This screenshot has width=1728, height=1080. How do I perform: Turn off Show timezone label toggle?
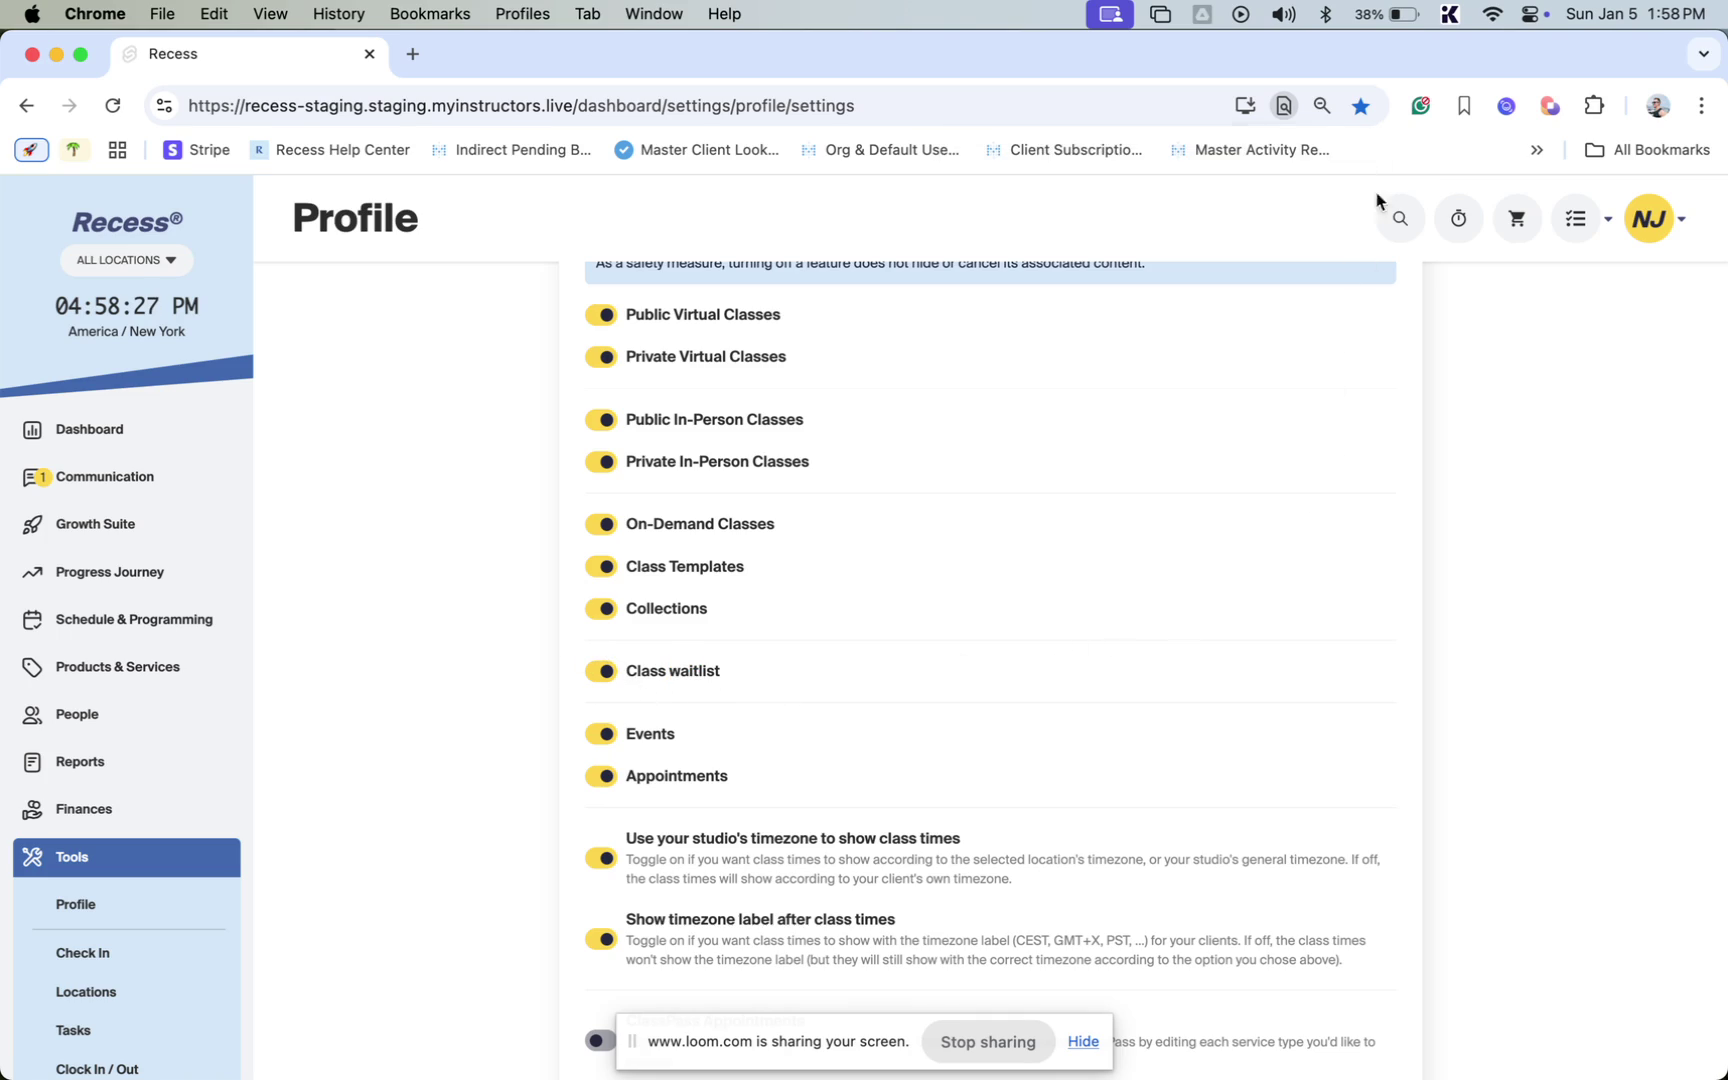[x=601, y=939]
